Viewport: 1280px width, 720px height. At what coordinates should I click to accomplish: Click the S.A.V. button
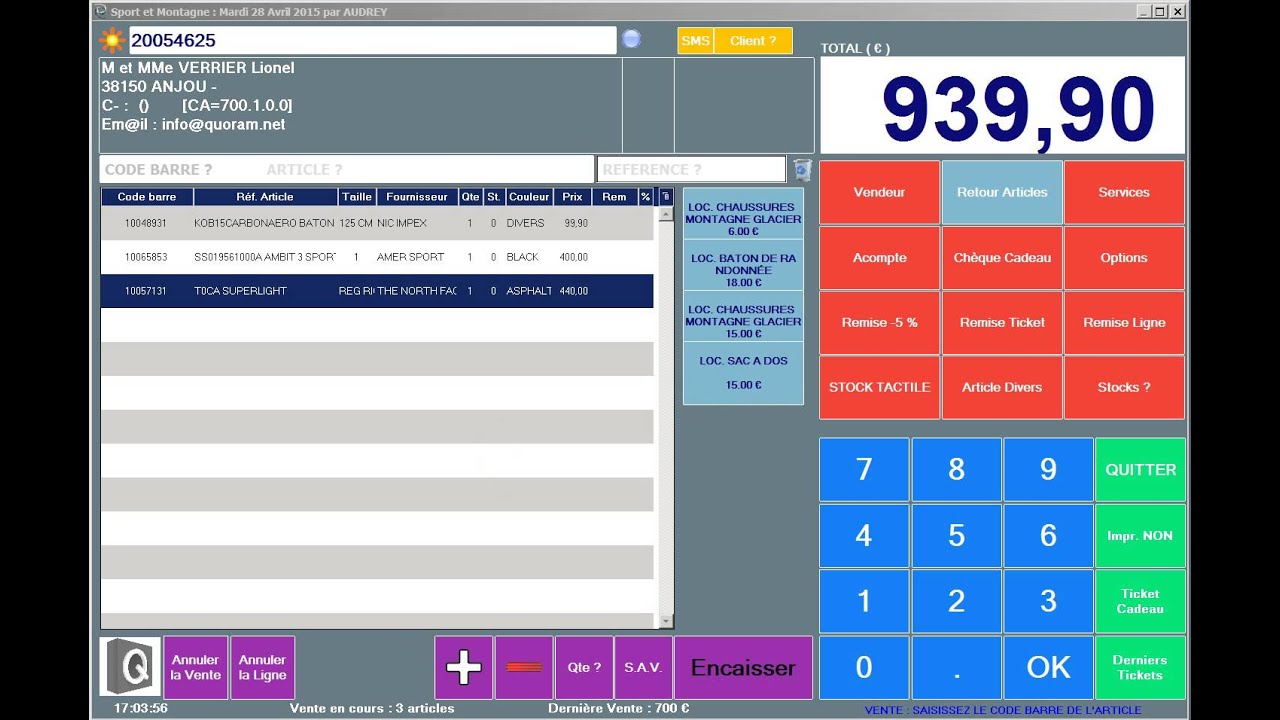coord(643,667)
